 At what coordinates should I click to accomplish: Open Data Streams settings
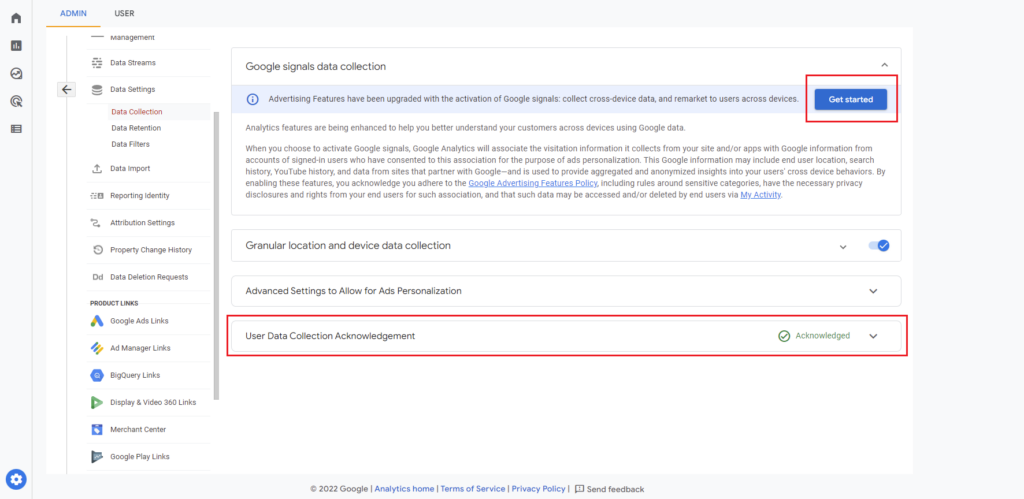tap(133, 63)
